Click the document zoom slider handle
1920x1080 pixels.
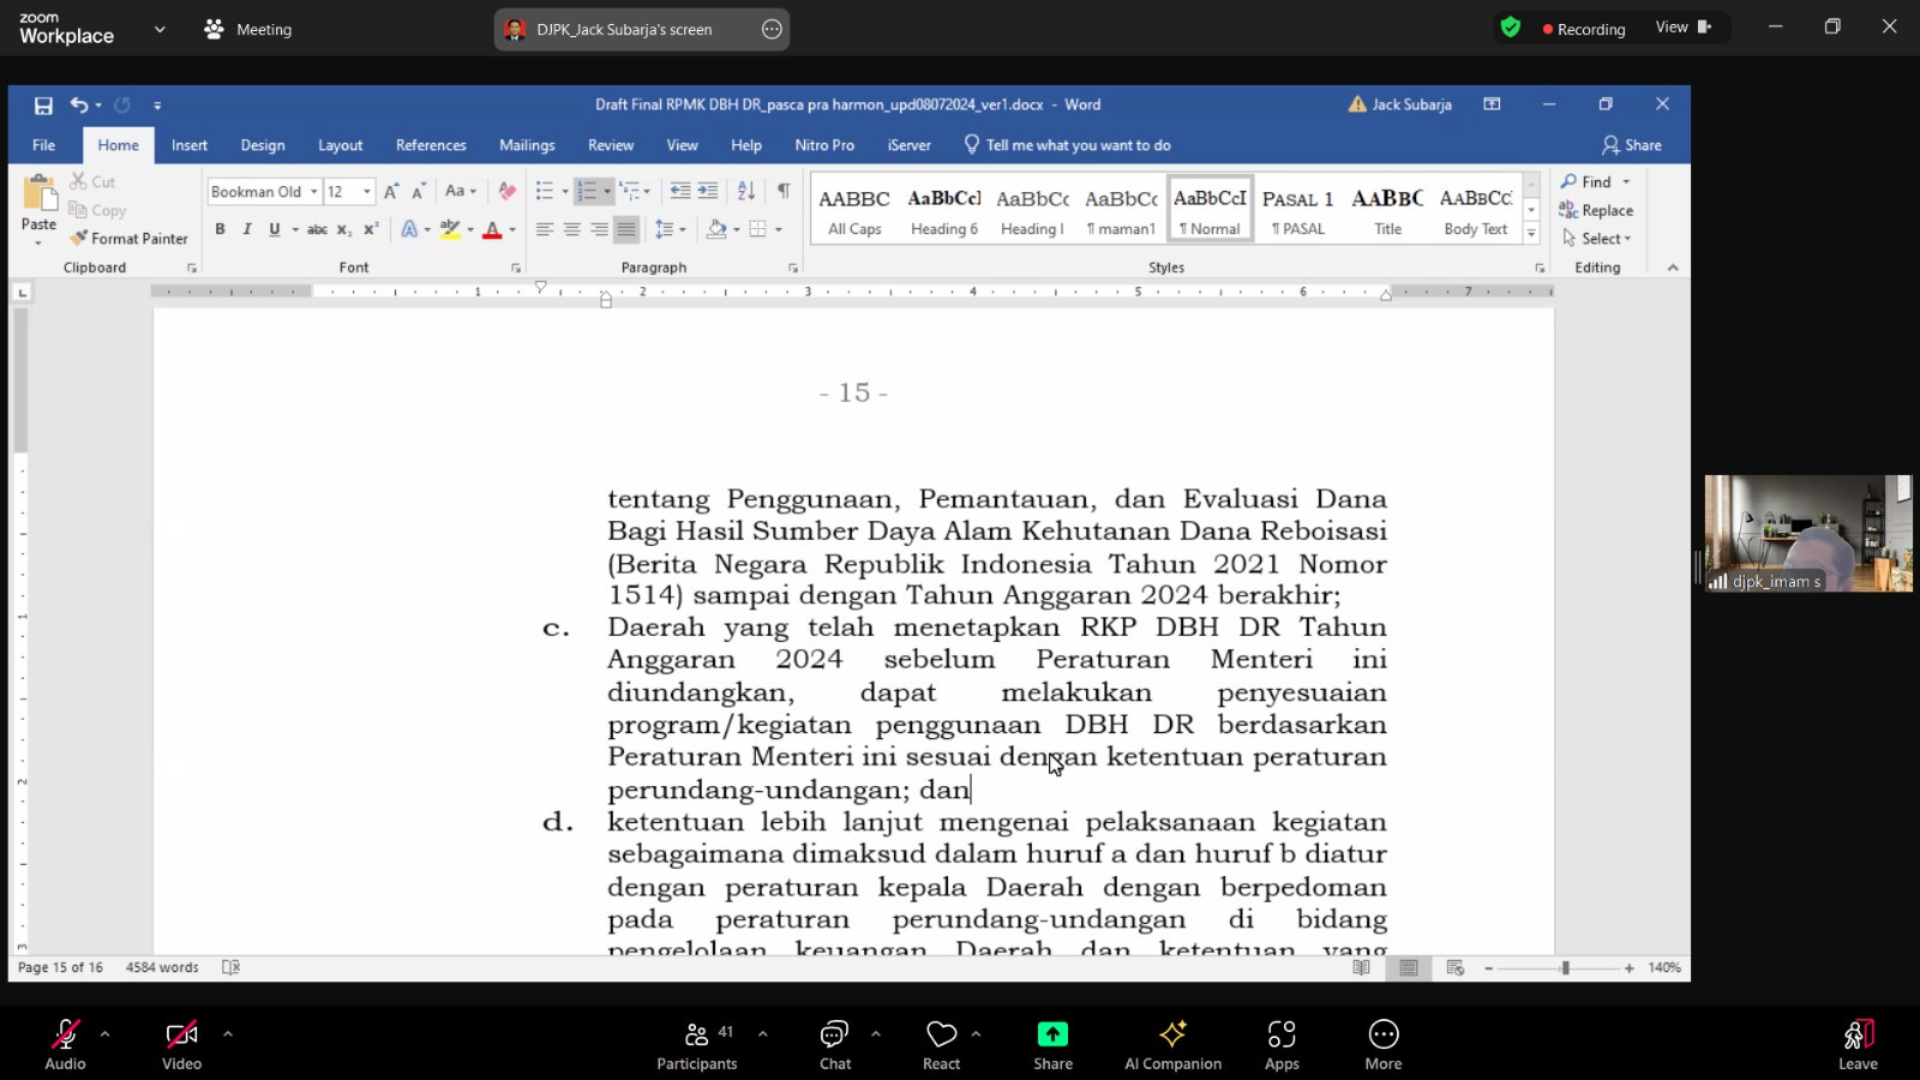1565,968
